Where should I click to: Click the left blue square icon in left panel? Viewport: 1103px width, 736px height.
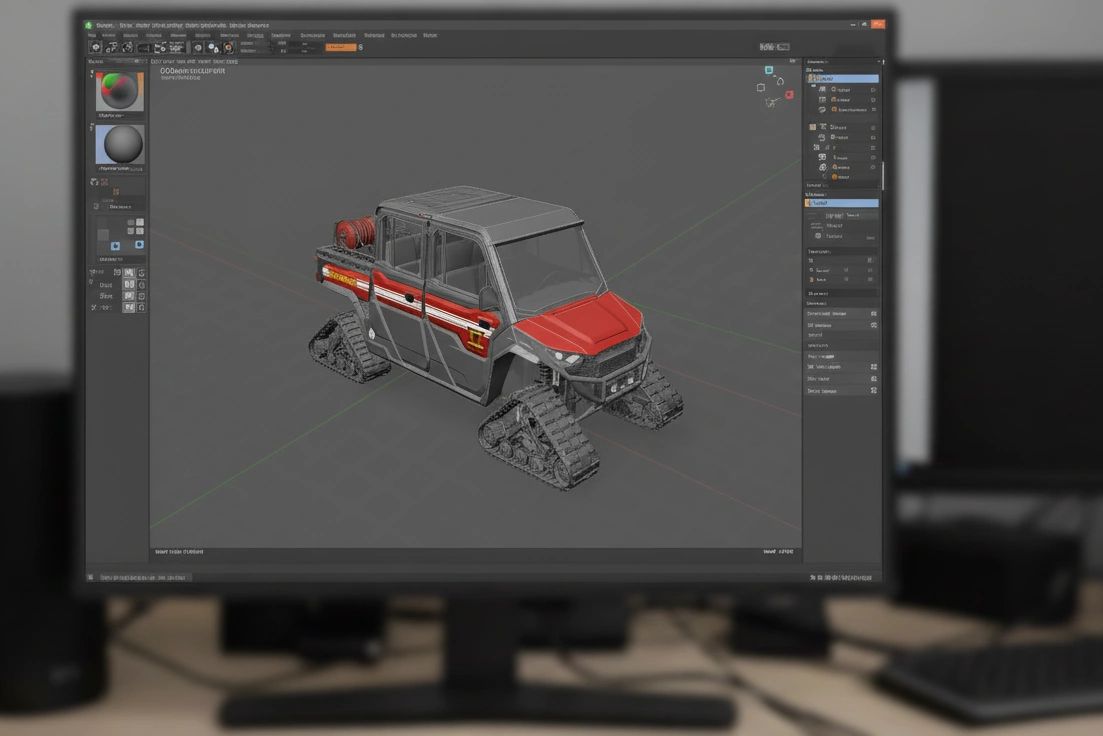pyautogui.click(x=115, y=245)
